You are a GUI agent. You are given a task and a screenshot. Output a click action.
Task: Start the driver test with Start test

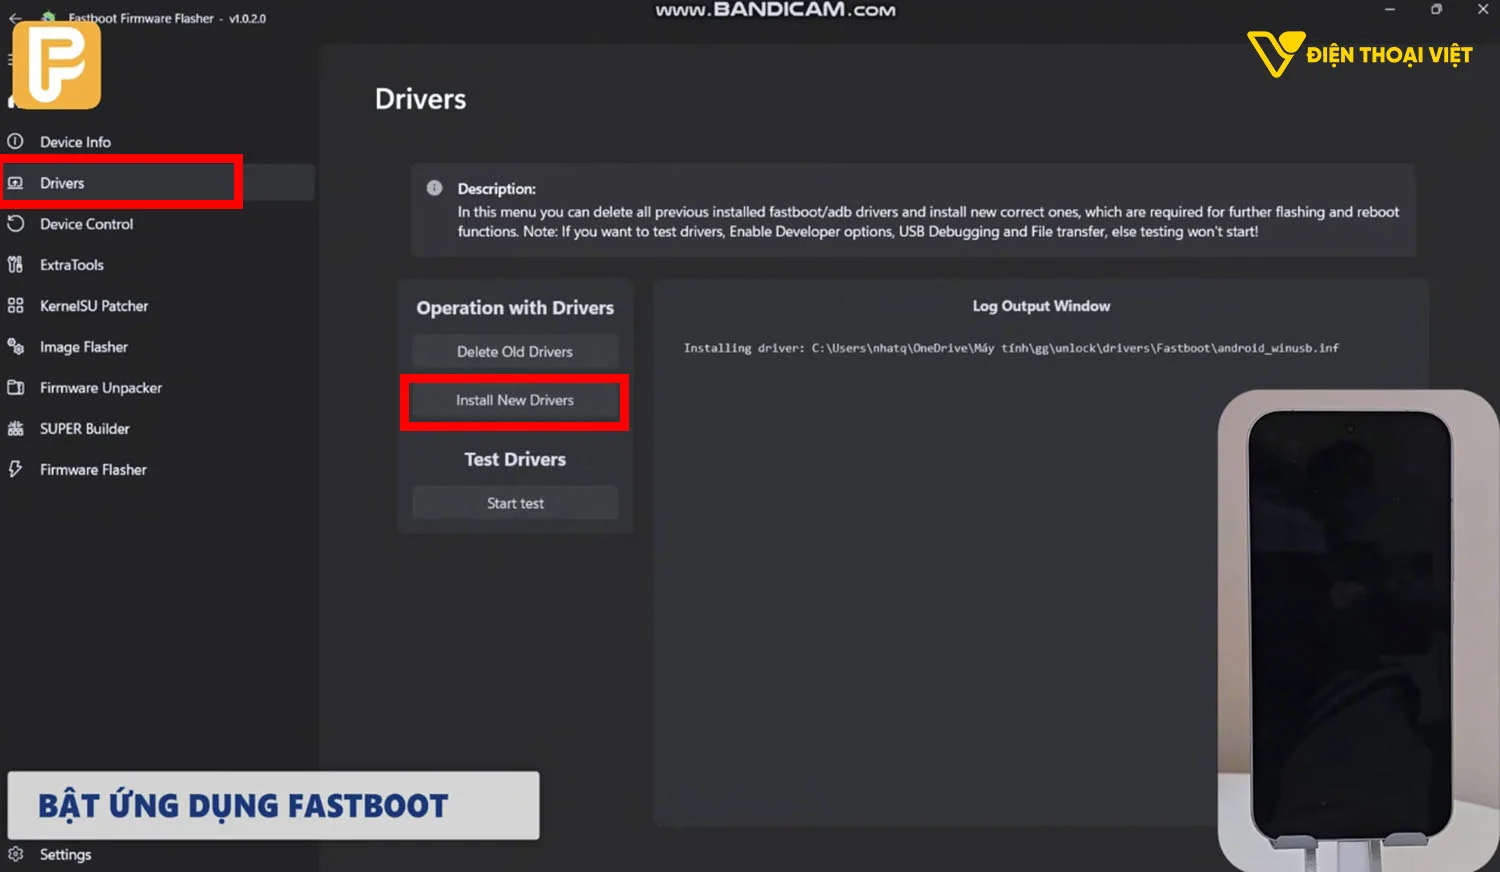pos(514,503)
